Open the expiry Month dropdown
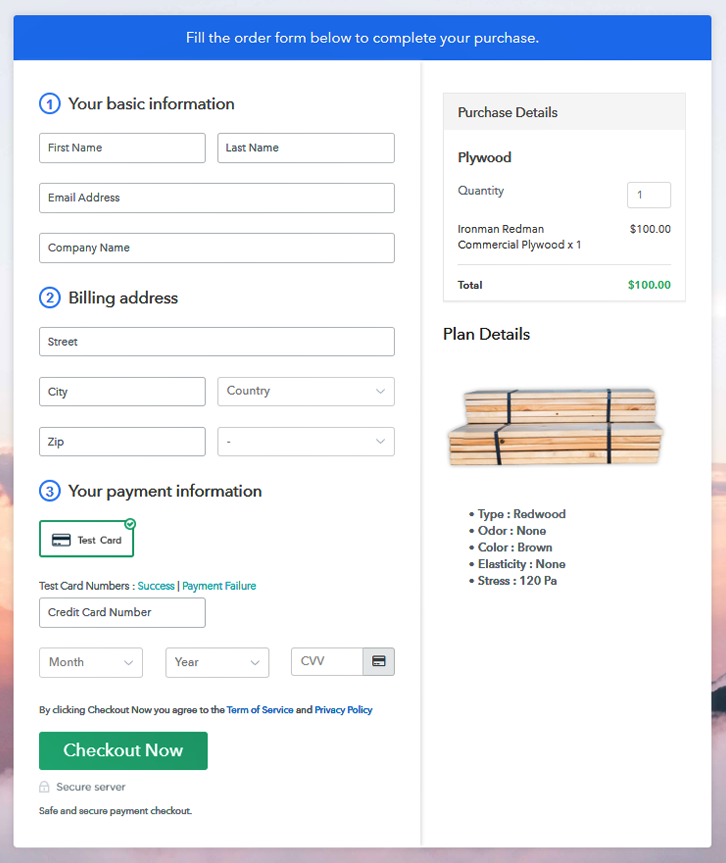 coord(90,662)
